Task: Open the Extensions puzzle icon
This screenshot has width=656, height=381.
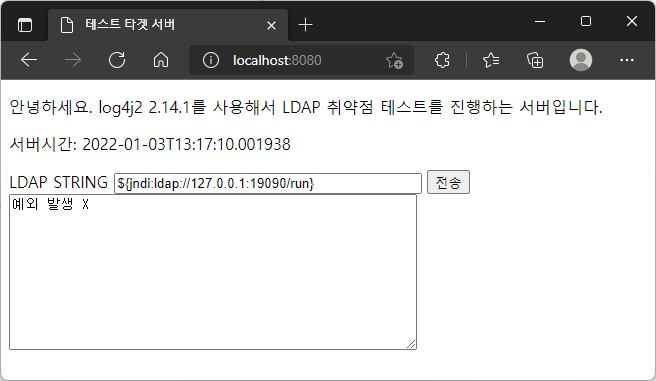Action: pyautogui.click(x=442, y=60)
